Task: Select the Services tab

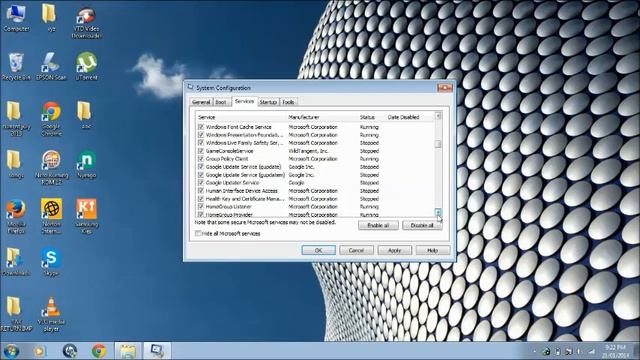Action: (244, 101)
